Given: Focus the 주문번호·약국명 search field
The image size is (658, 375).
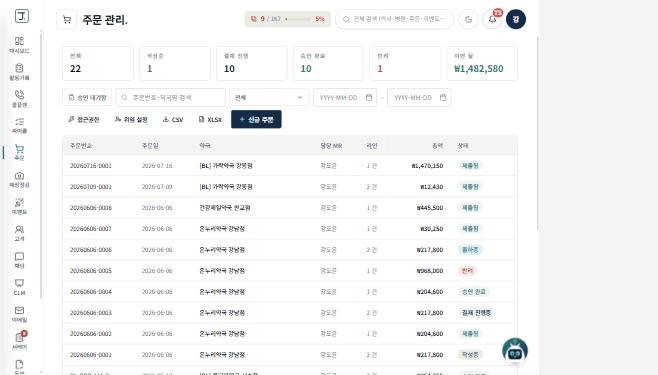Looking at the screenshot, I should 170,97.
